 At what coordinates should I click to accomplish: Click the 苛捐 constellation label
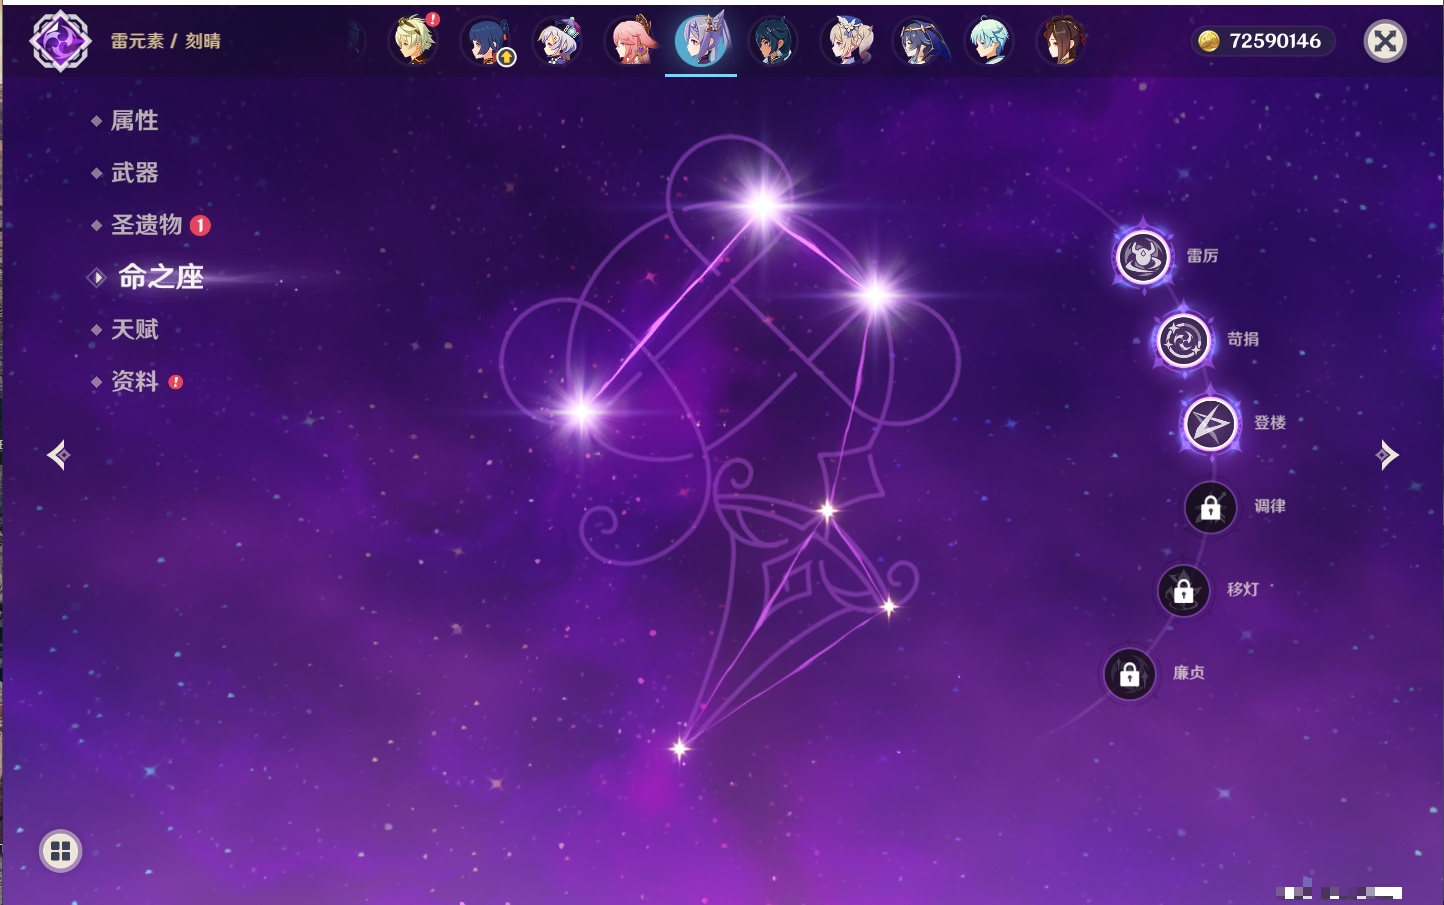point(1243,339)
